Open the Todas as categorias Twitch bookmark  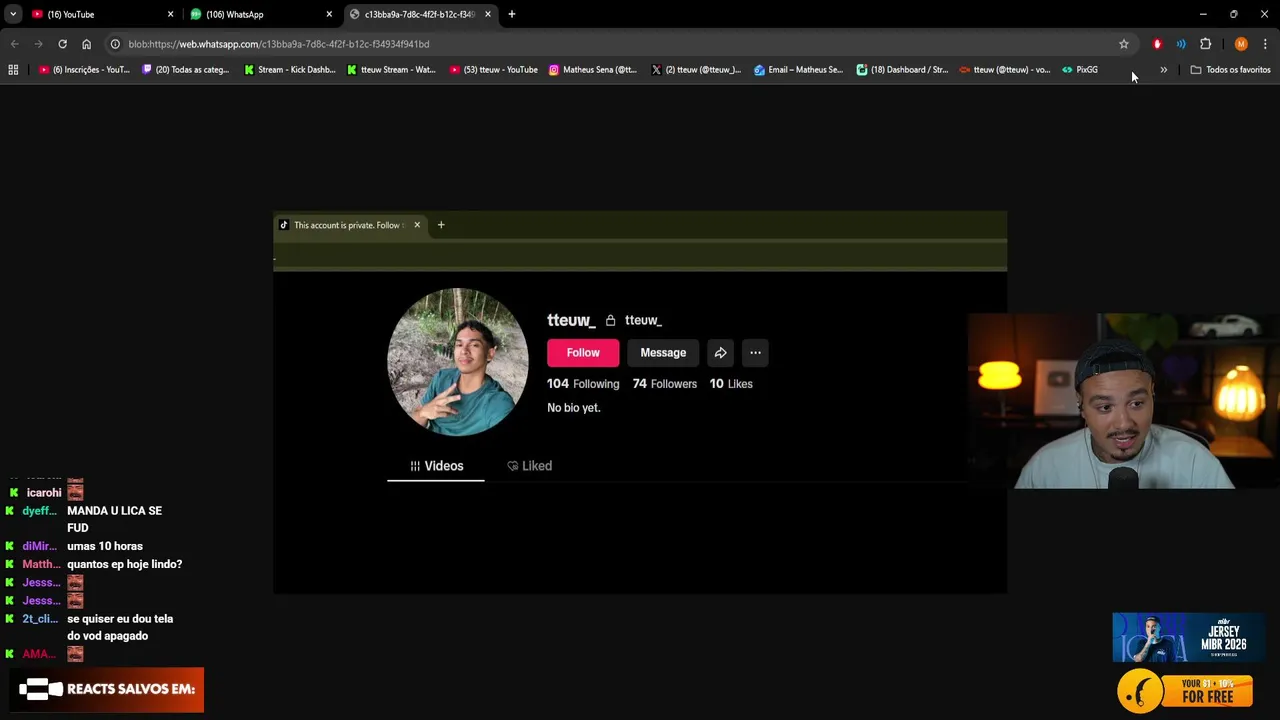click(x=186, y=70)
